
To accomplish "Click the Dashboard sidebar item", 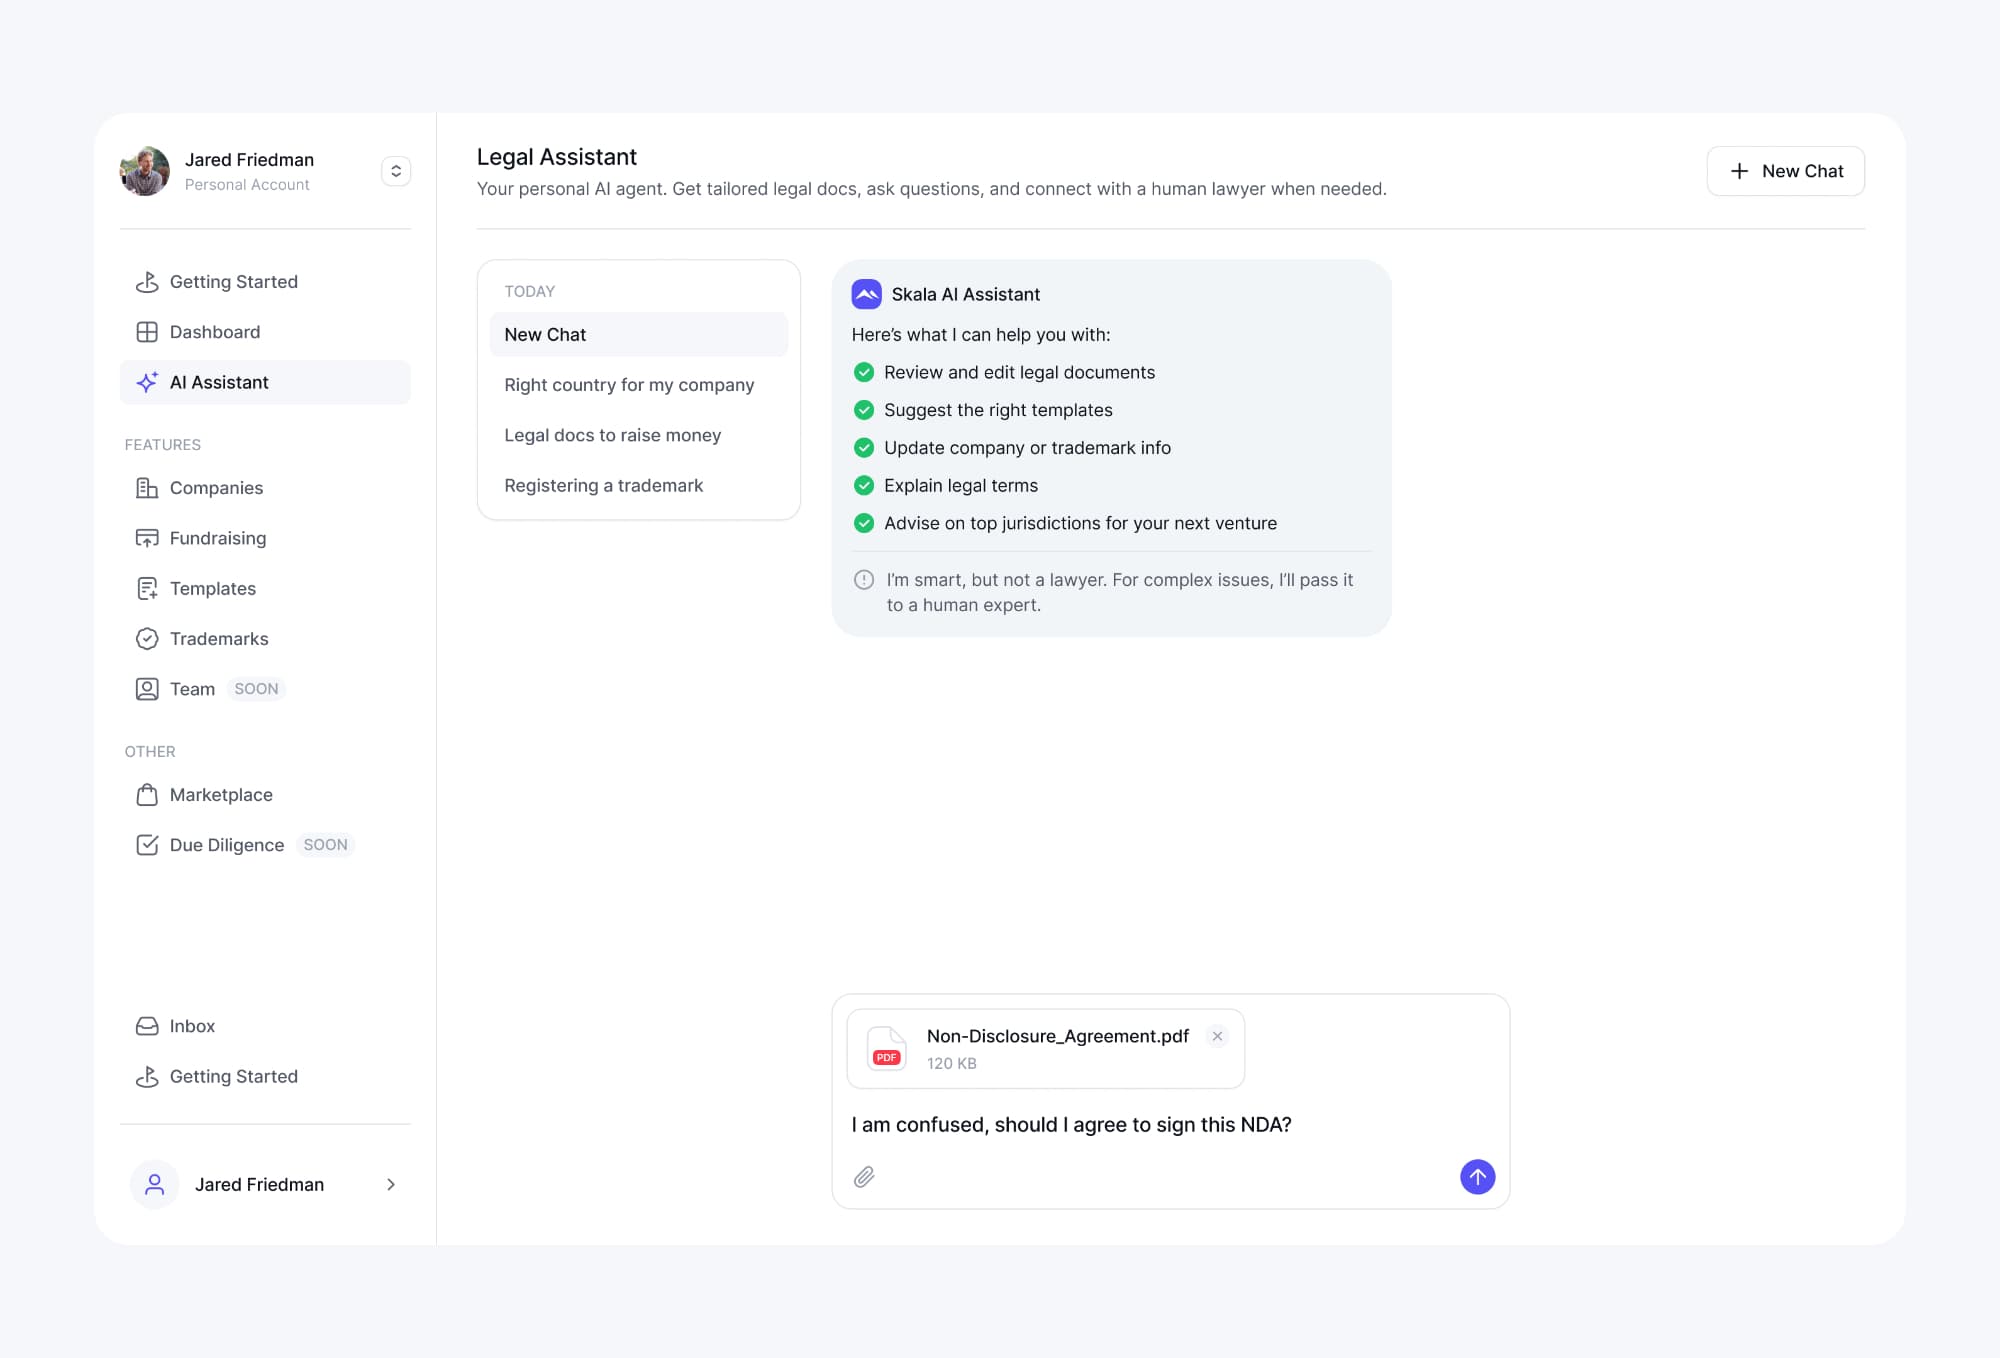I will 214,332.
